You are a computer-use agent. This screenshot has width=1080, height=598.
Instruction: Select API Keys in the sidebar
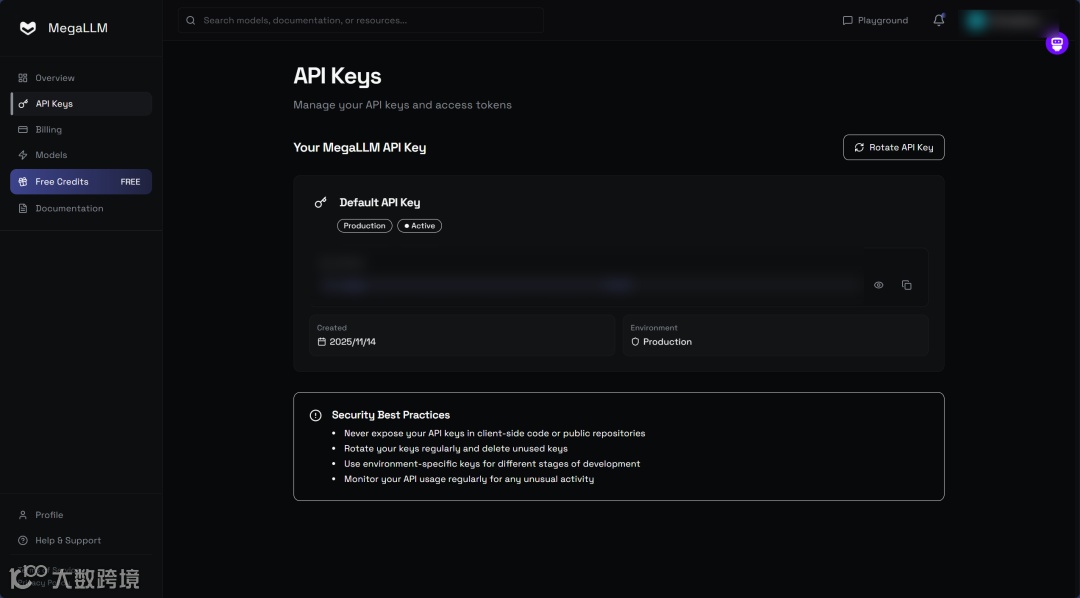81,104
